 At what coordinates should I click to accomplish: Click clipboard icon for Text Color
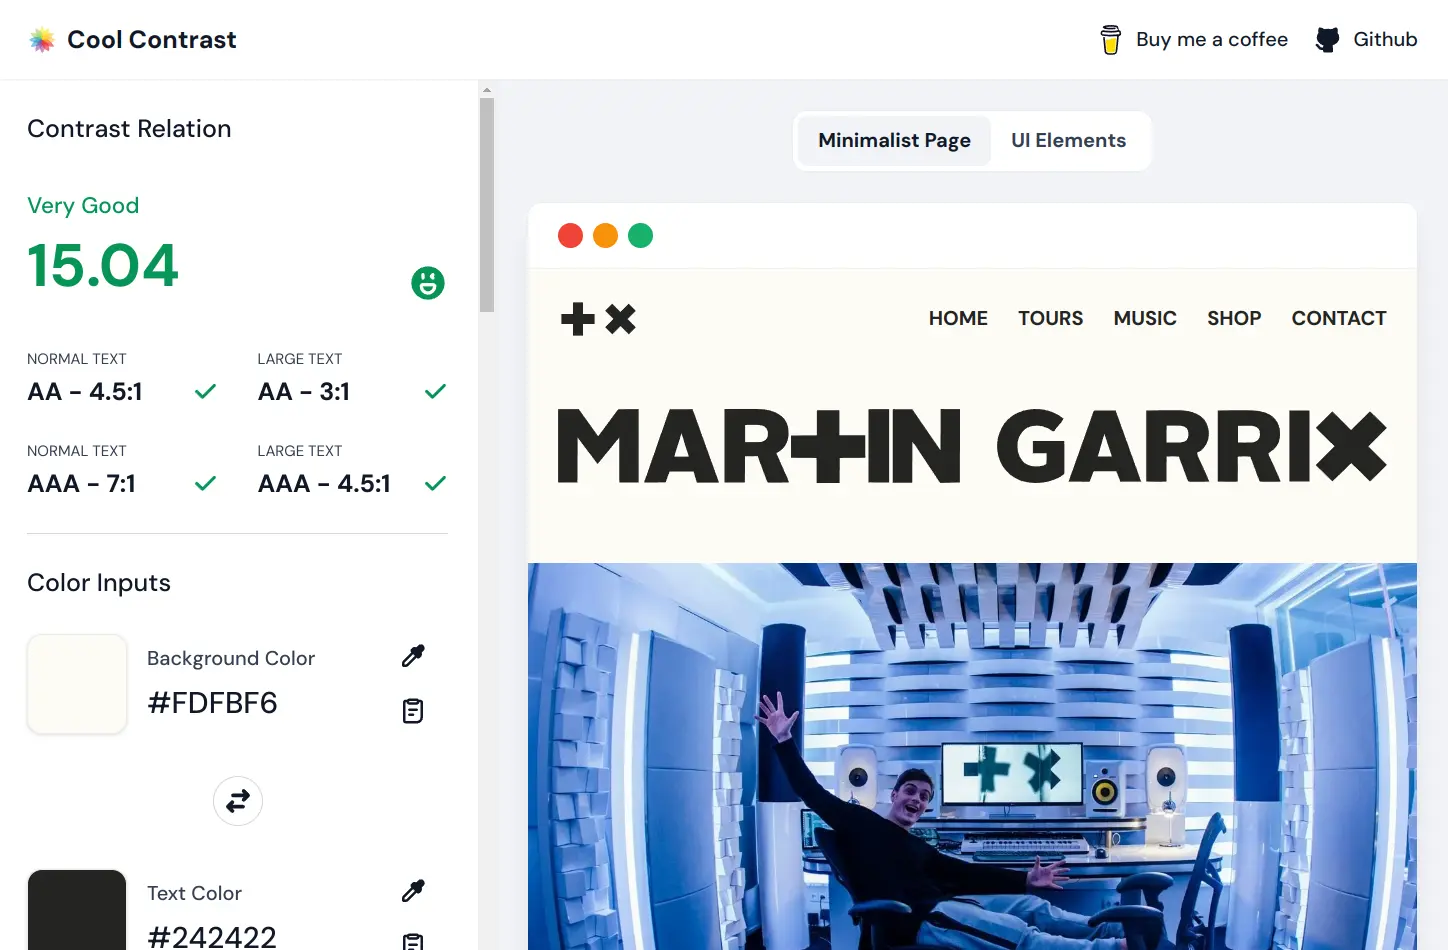(x=413, y=941)
